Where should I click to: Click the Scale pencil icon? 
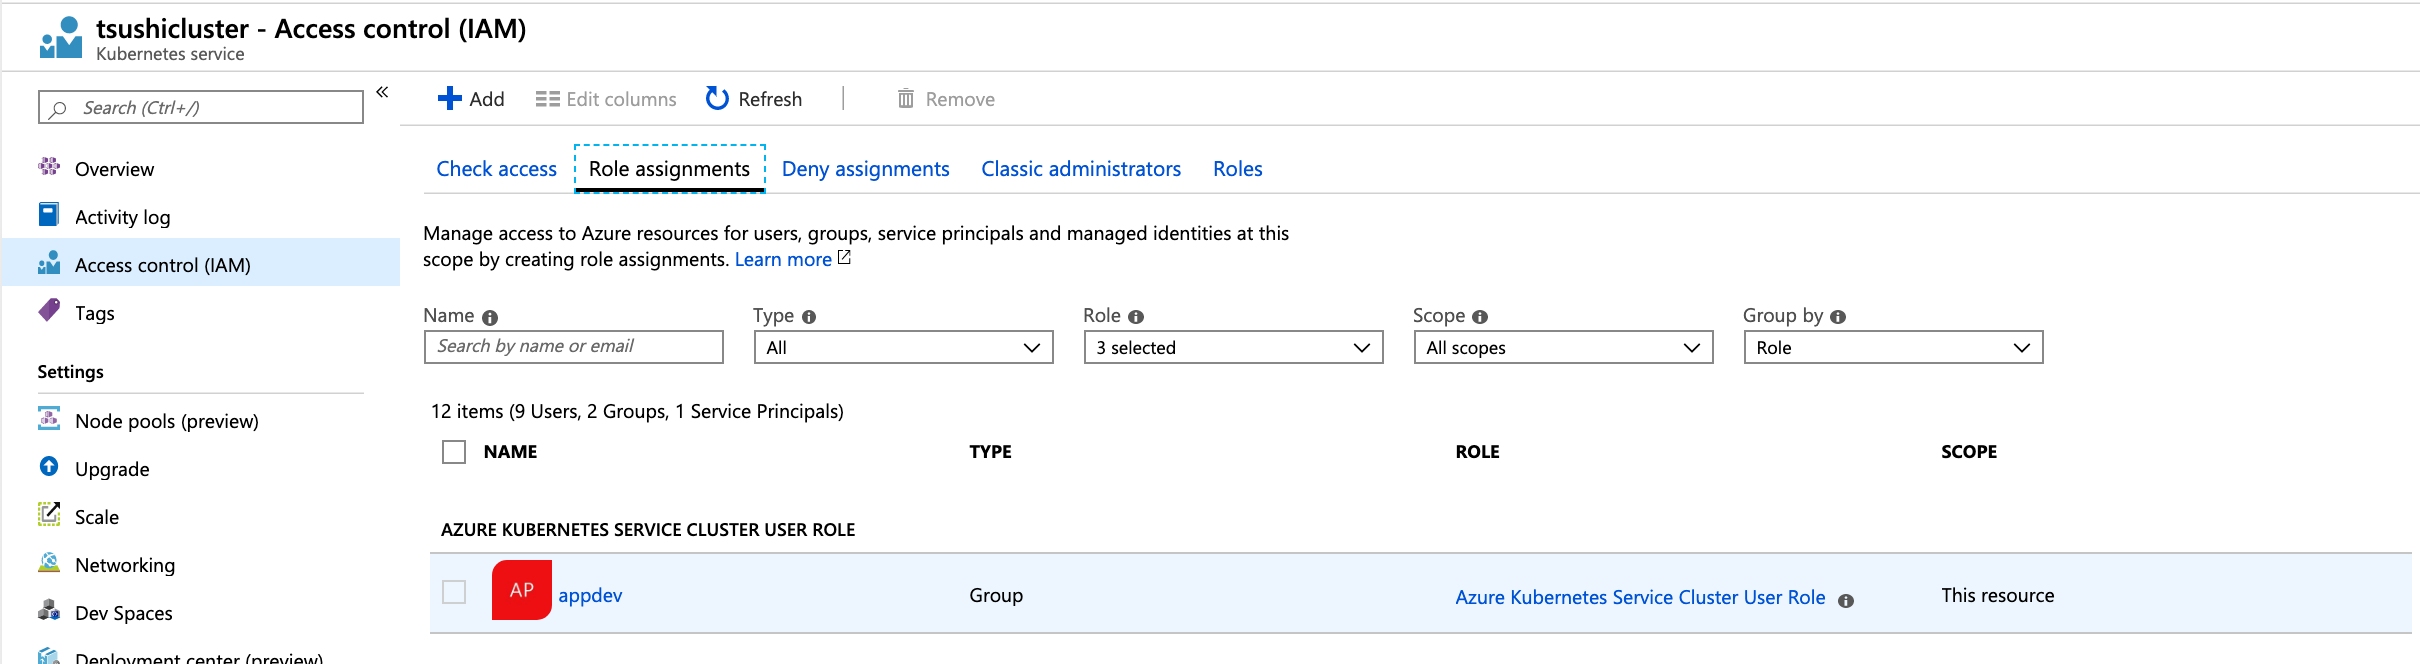pos(49,514)
